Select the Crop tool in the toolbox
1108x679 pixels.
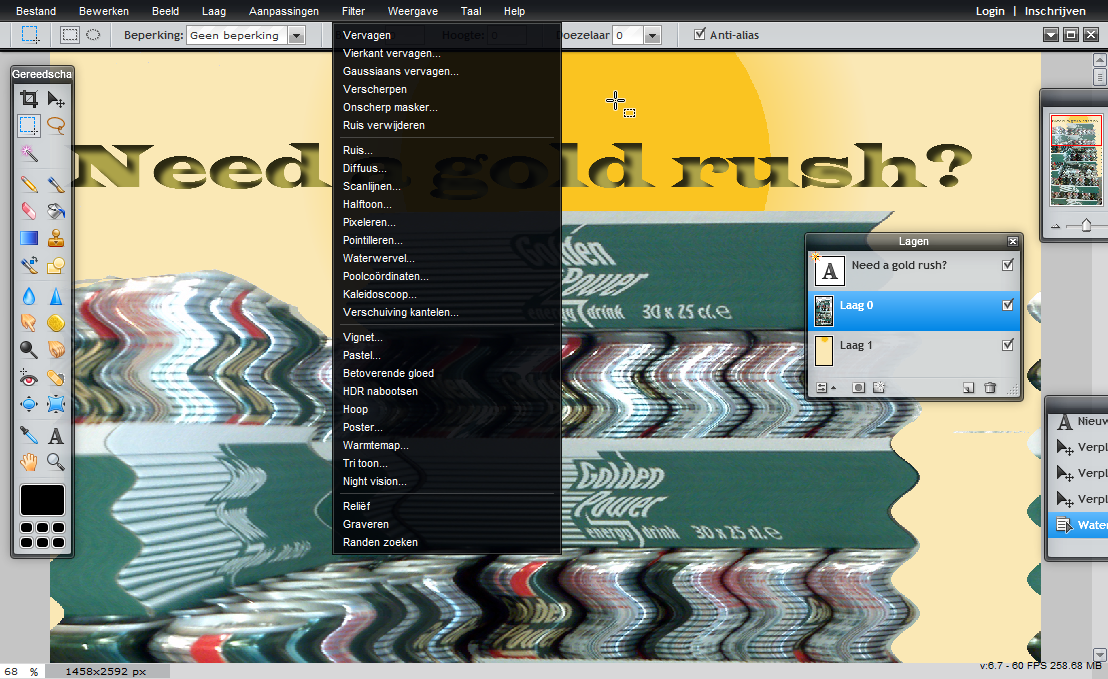tap(29, 98)
